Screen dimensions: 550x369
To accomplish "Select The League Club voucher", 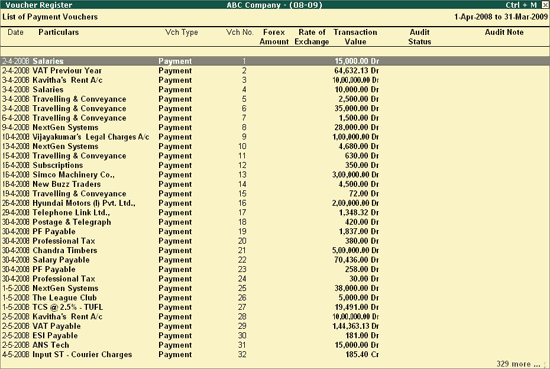I will (x=275, y=298).
